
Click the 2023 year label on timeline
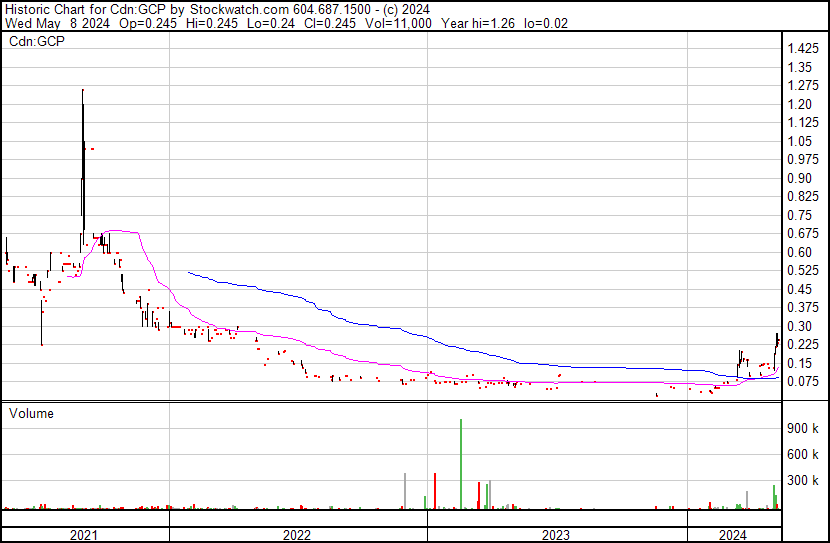pyautogui.click(x=556, y=535)
